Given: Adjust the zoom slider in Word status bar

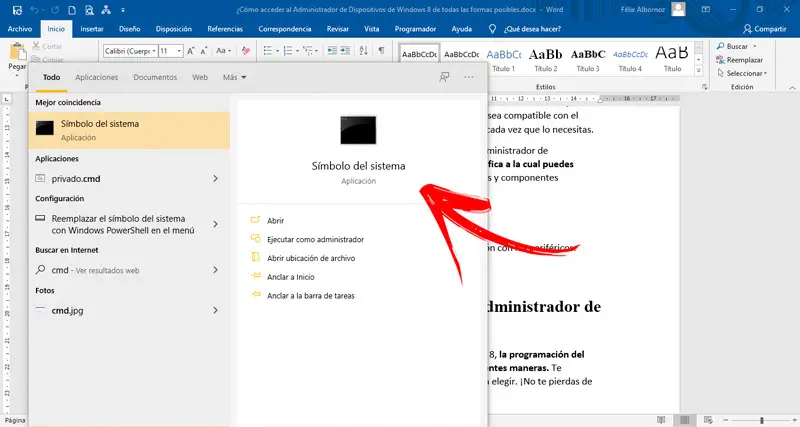Looking at the screenshot, I should (x=761, y=420).
